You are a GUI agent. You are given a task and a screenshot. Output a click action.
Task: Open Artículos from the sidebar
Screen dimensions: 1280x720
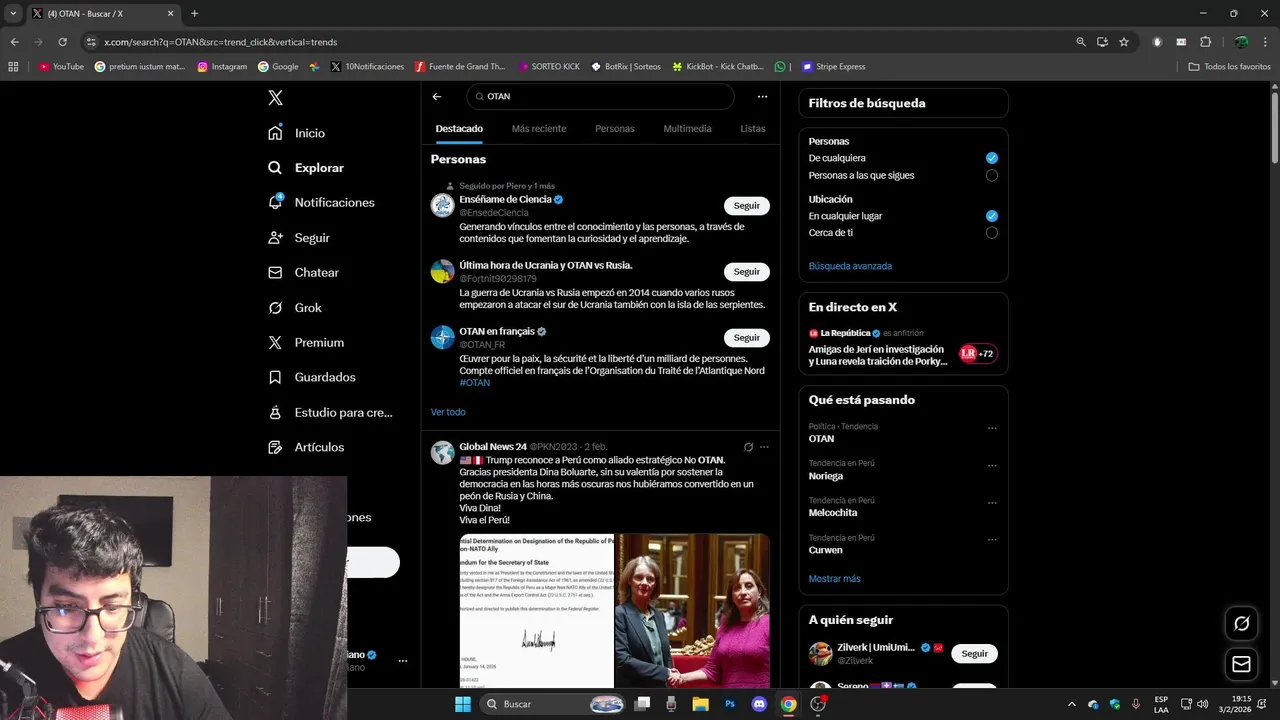tap(306, 447)
